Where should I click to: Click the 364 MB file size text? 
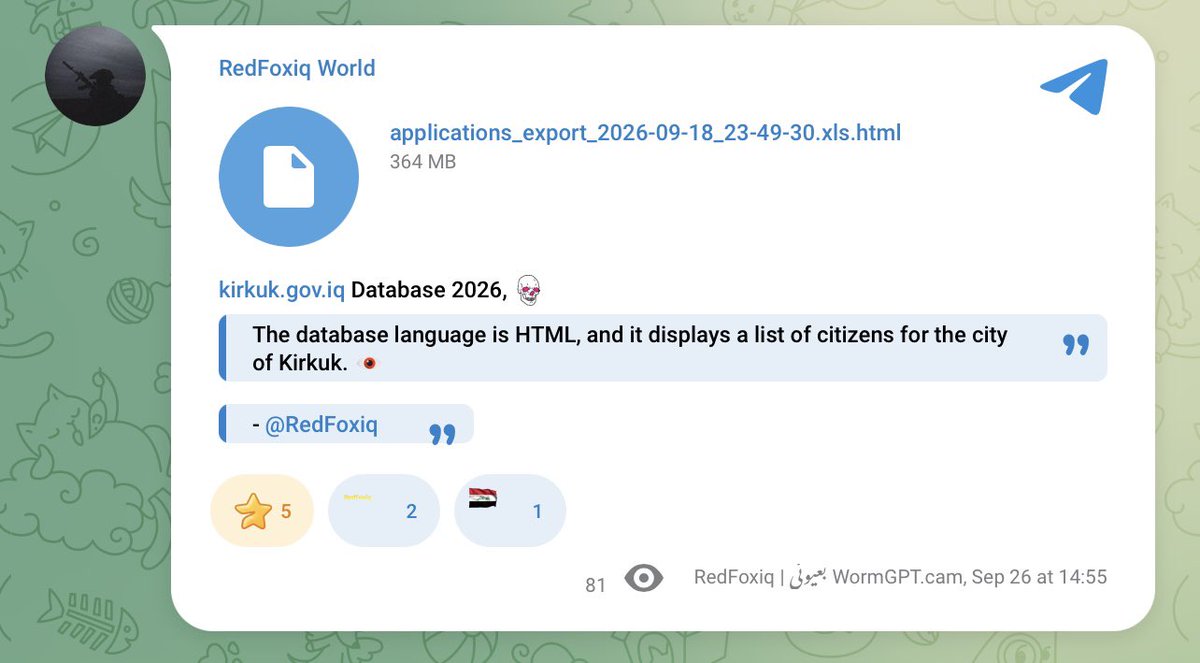(x=422, y=162)
